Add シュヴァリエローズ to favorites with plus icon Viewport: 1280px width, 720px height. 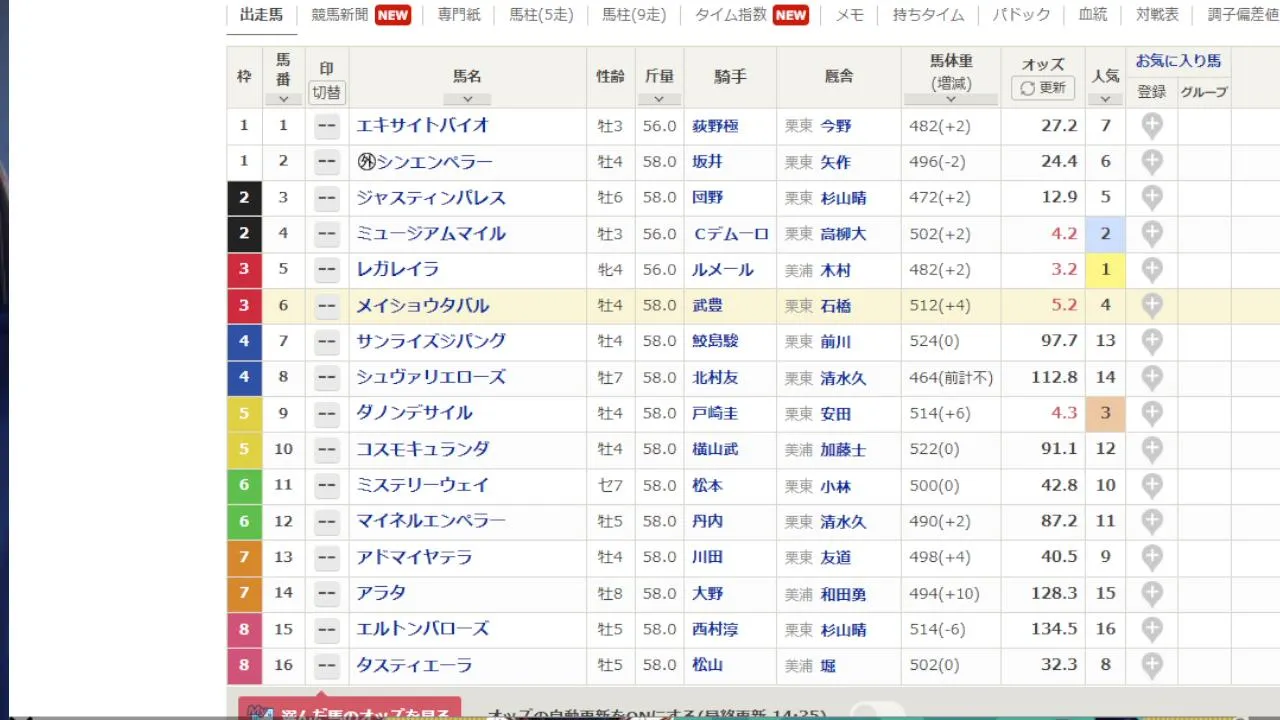click(x=1152, y=378)
